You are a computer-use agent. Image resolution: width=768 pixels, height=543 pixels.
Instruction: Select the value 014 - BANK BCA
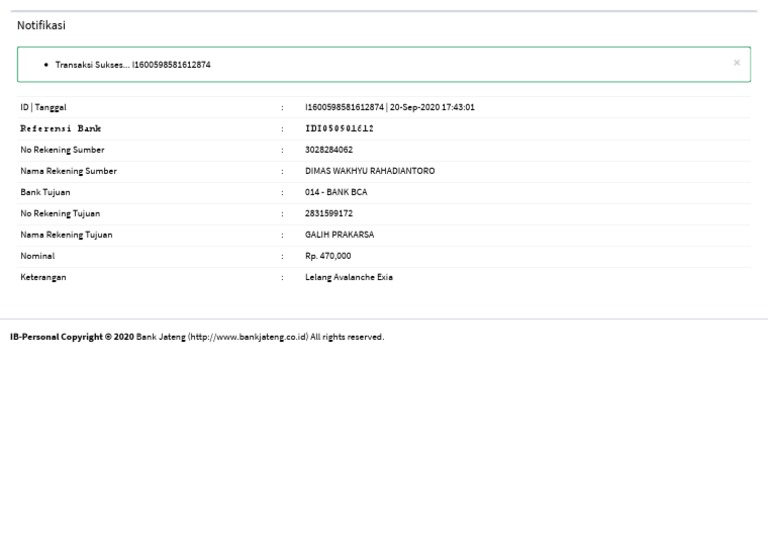click(336, 192)
